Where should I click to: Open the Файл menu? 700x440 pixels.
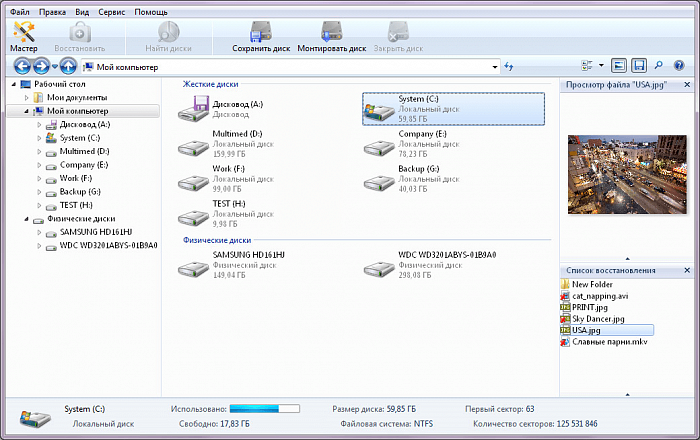[x=20, y=12]
